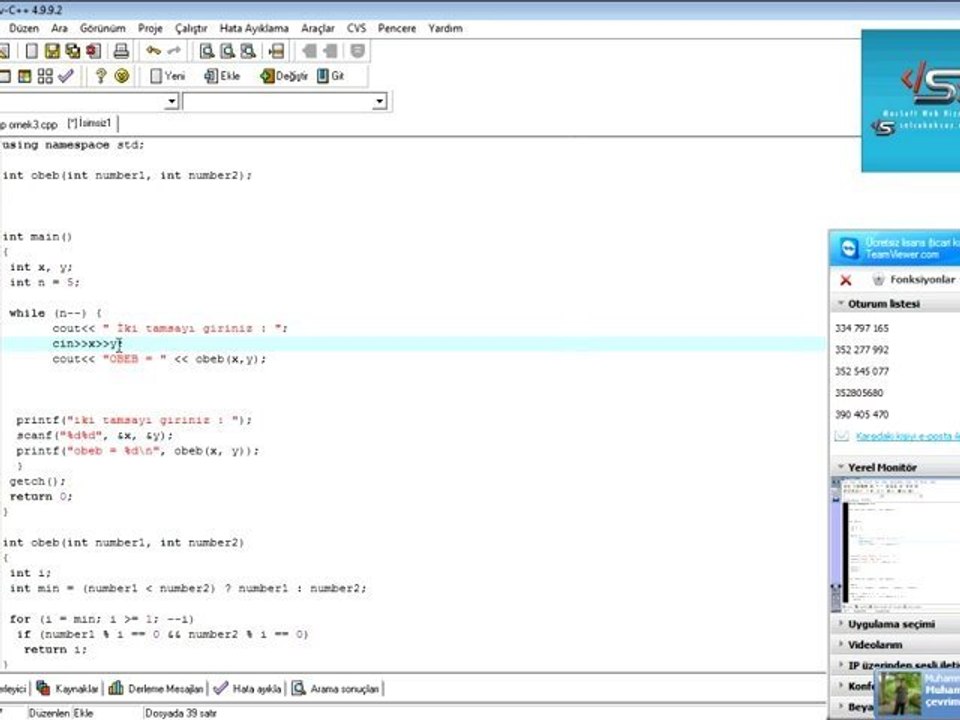The height and width of the screenshot is (720, 960).
Task: Select session 352 277 992
Action: pos(861,350)
